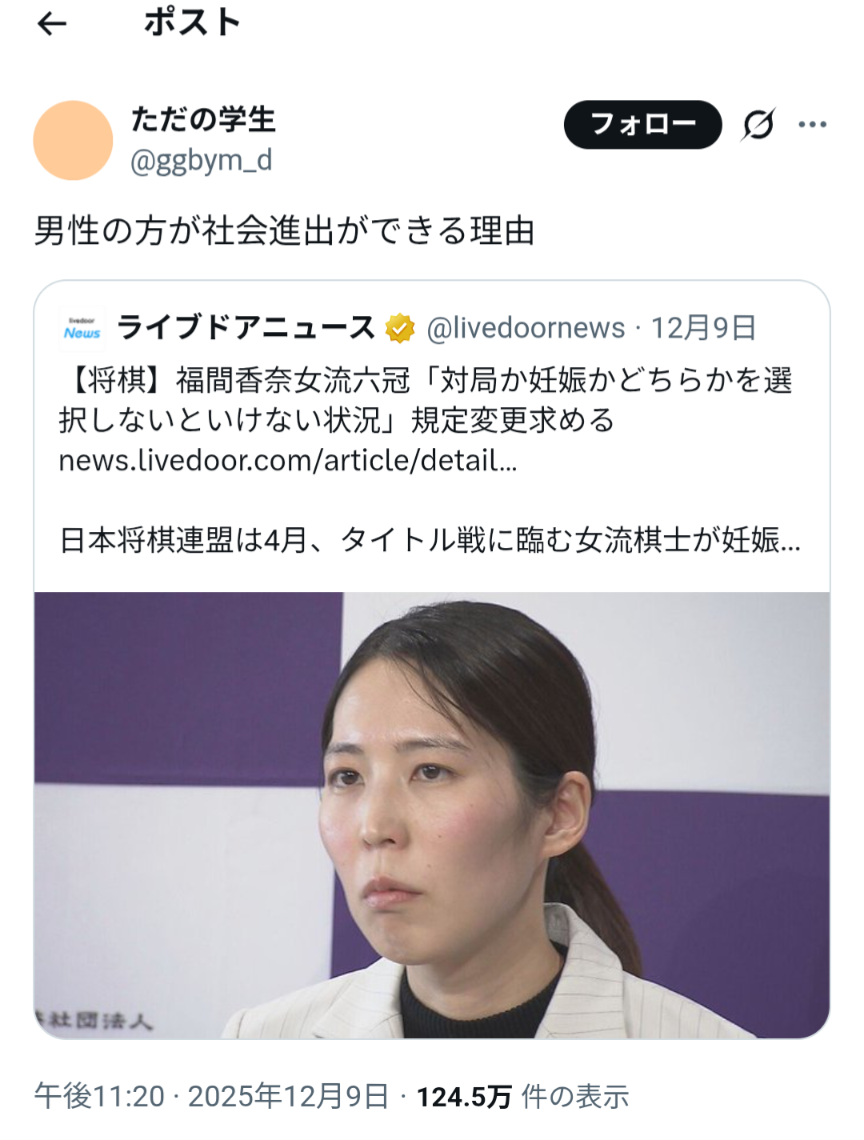Open the quoted post's news photo
Screen dimensions: 864x1140
point(432,815)
